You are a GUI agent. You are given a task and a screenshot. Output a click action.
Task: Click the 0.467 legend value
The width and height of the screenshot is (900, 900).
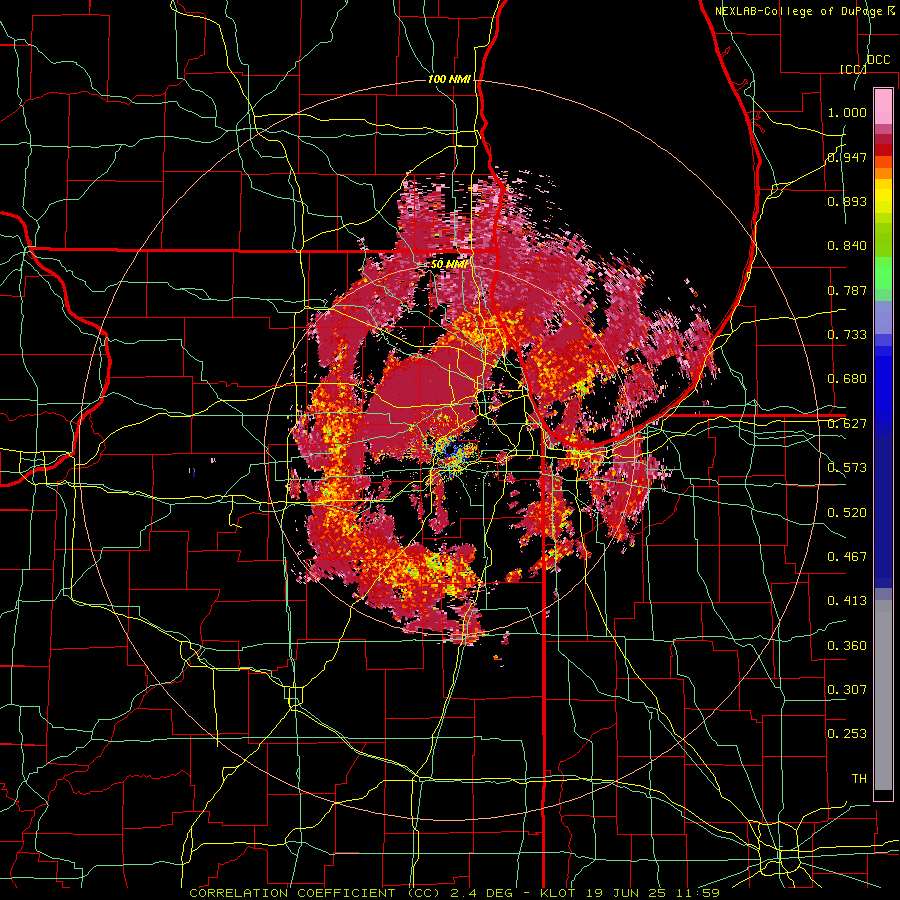[847, 557]
